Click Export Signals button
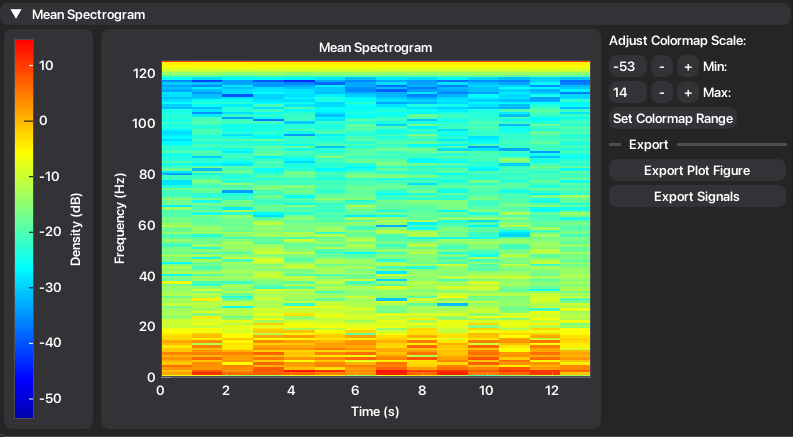Screen dimensions: 793x437 [x=697, y=196]
